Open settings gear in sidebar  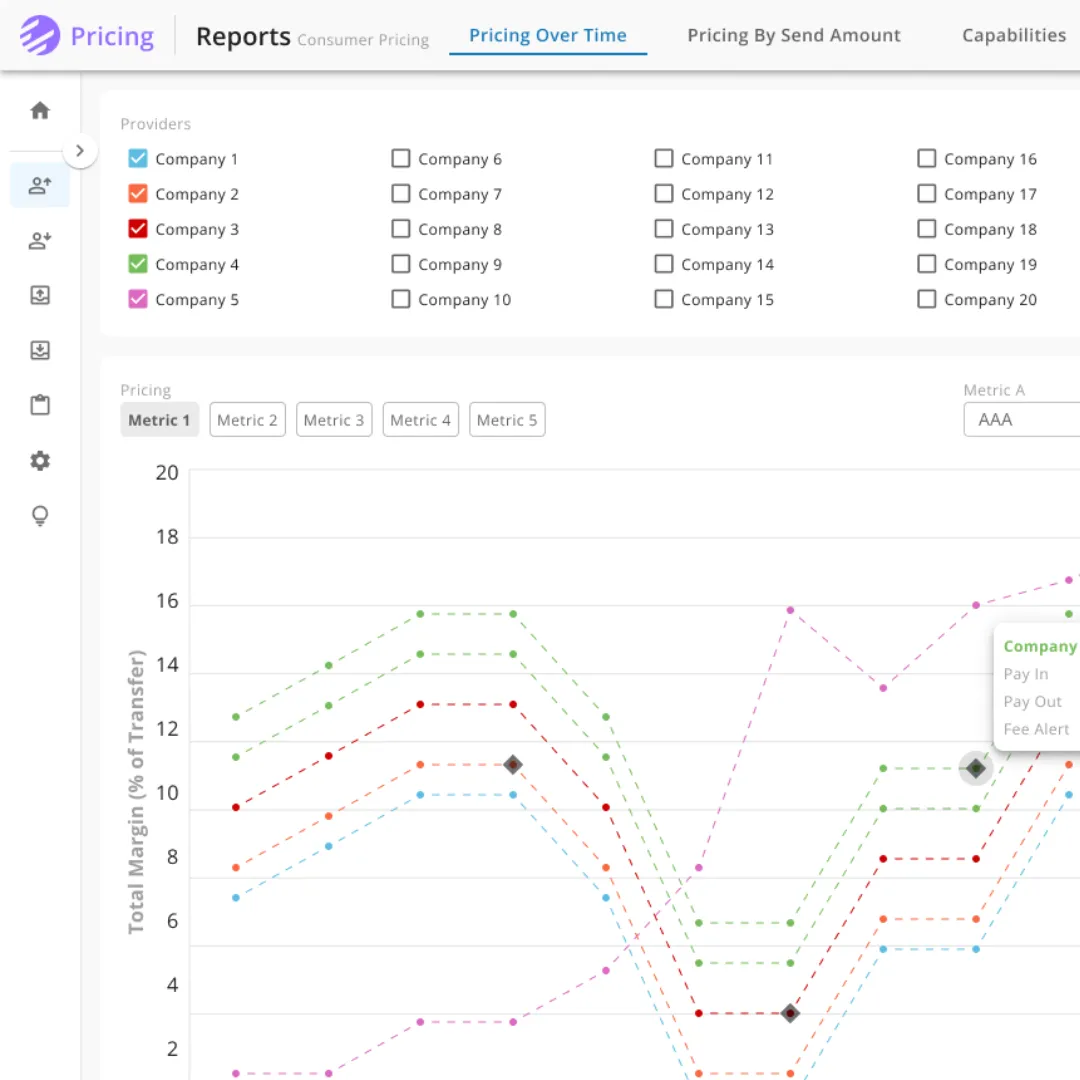(40, 461)
